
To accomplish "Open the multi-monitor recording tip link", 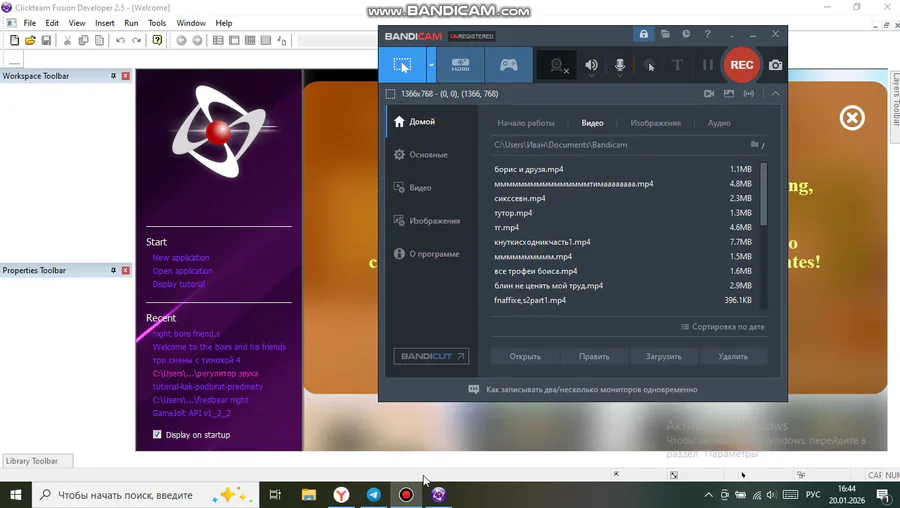I will (x=591, y=390).
